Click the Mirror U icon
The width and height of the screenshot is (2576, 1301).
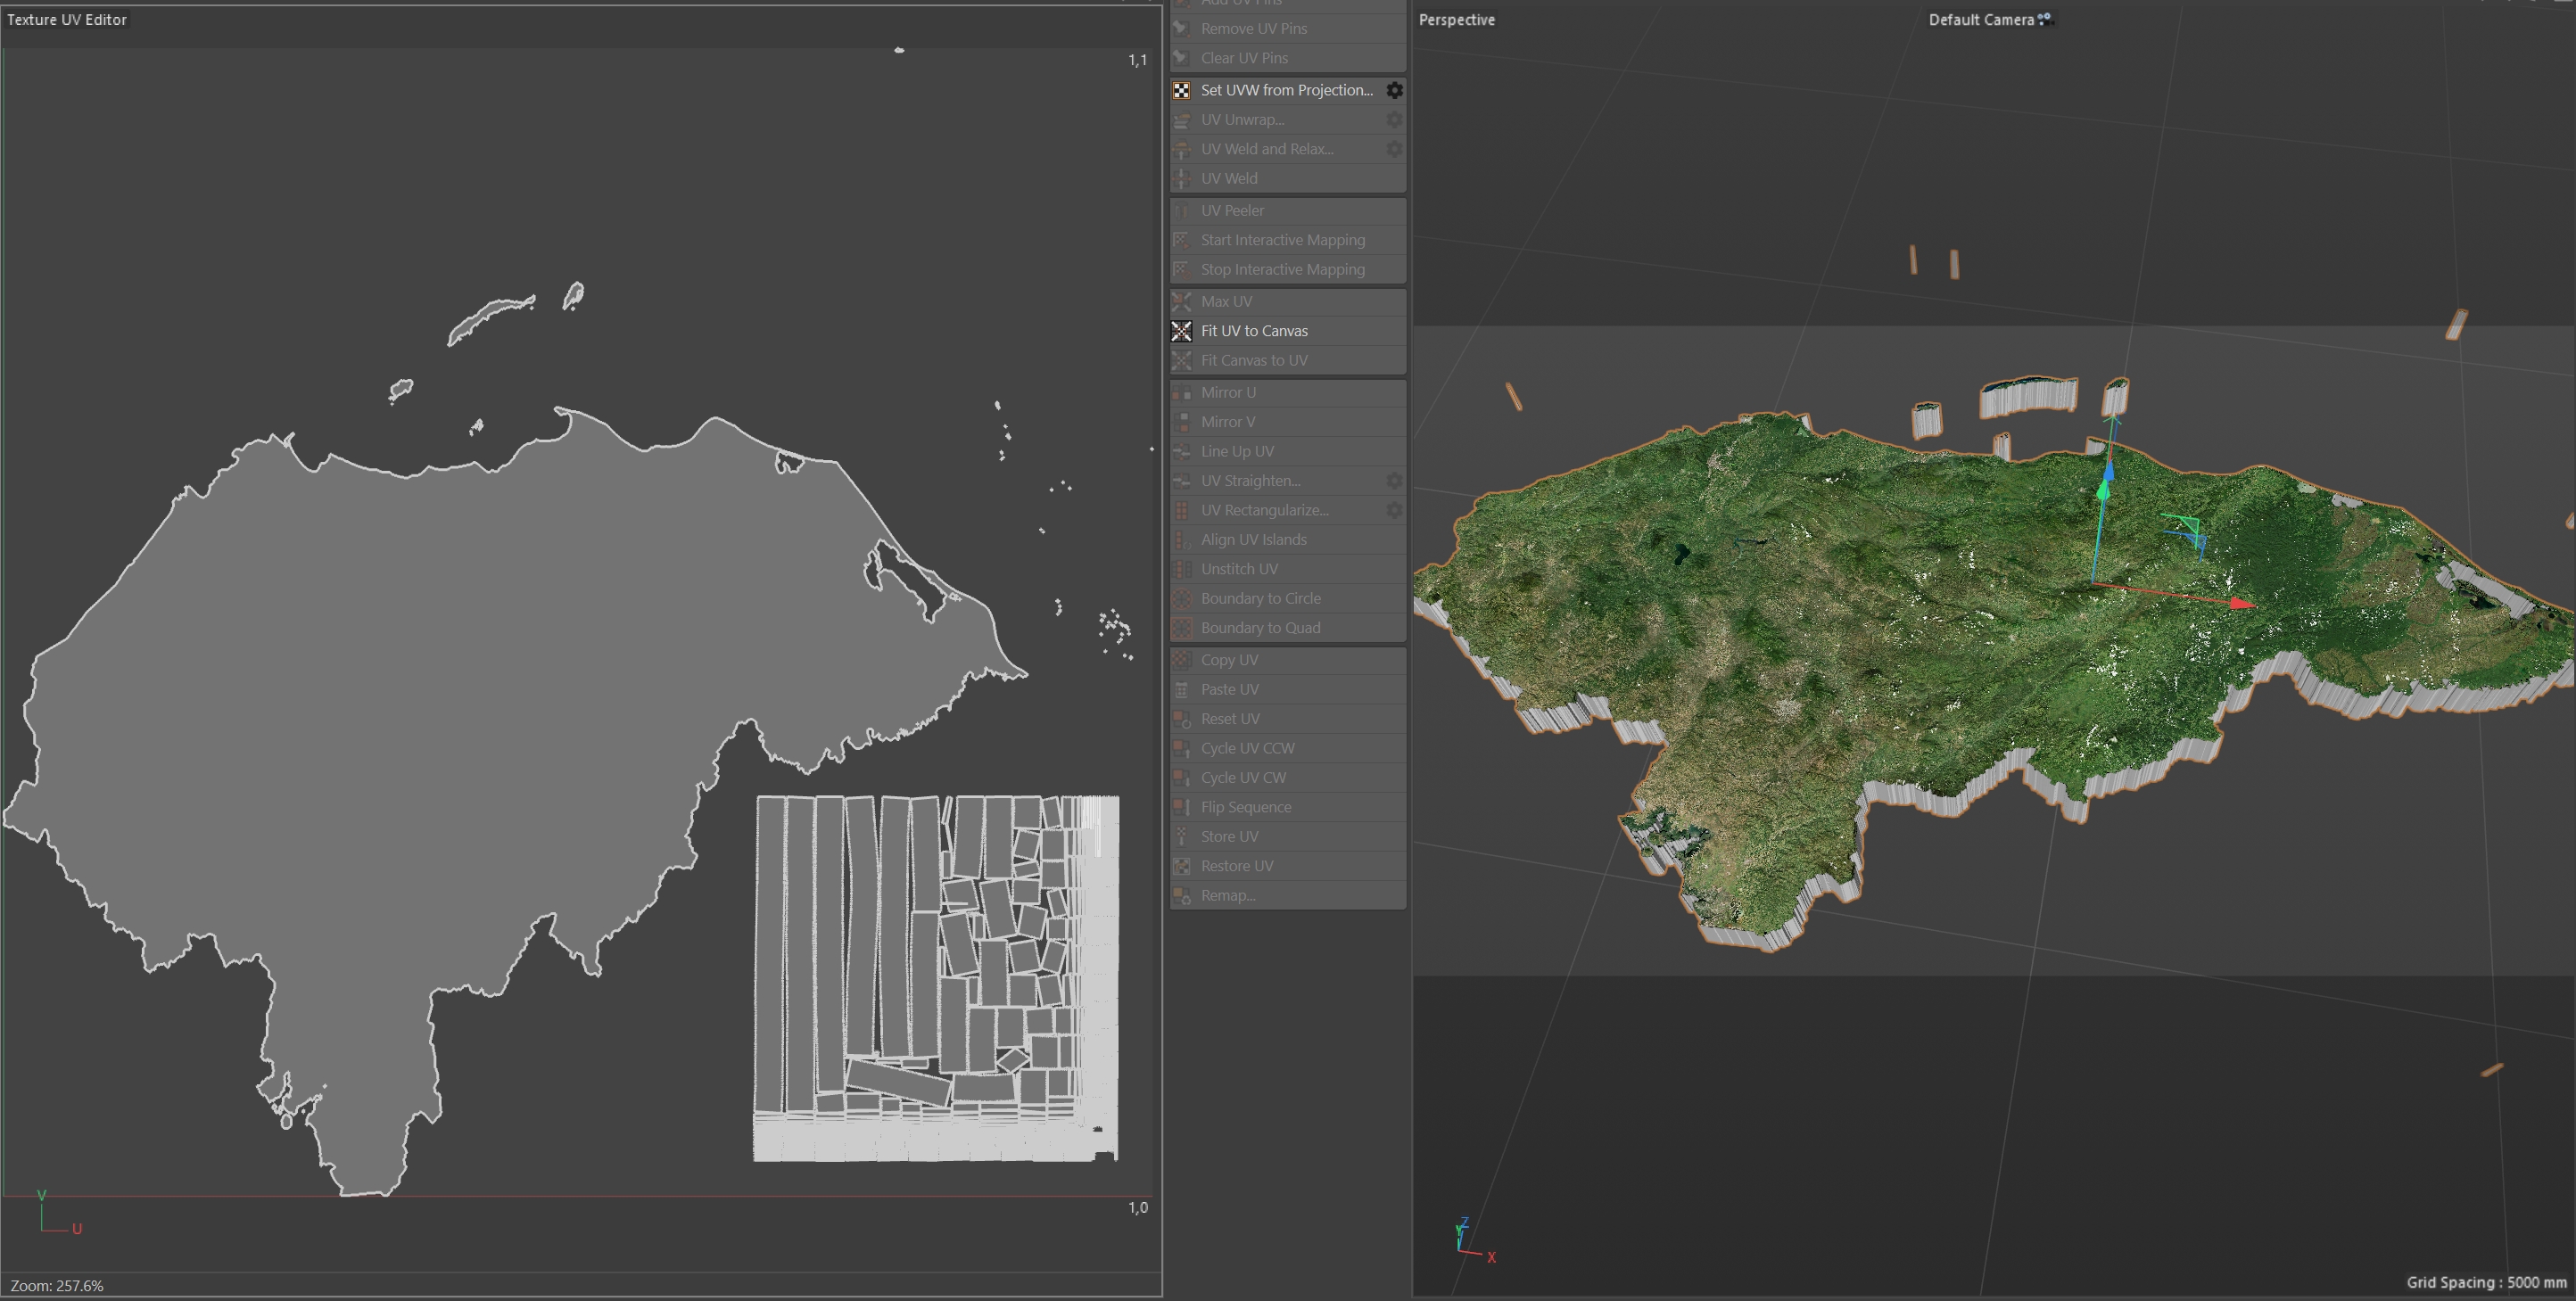(x=1181, y=393)
